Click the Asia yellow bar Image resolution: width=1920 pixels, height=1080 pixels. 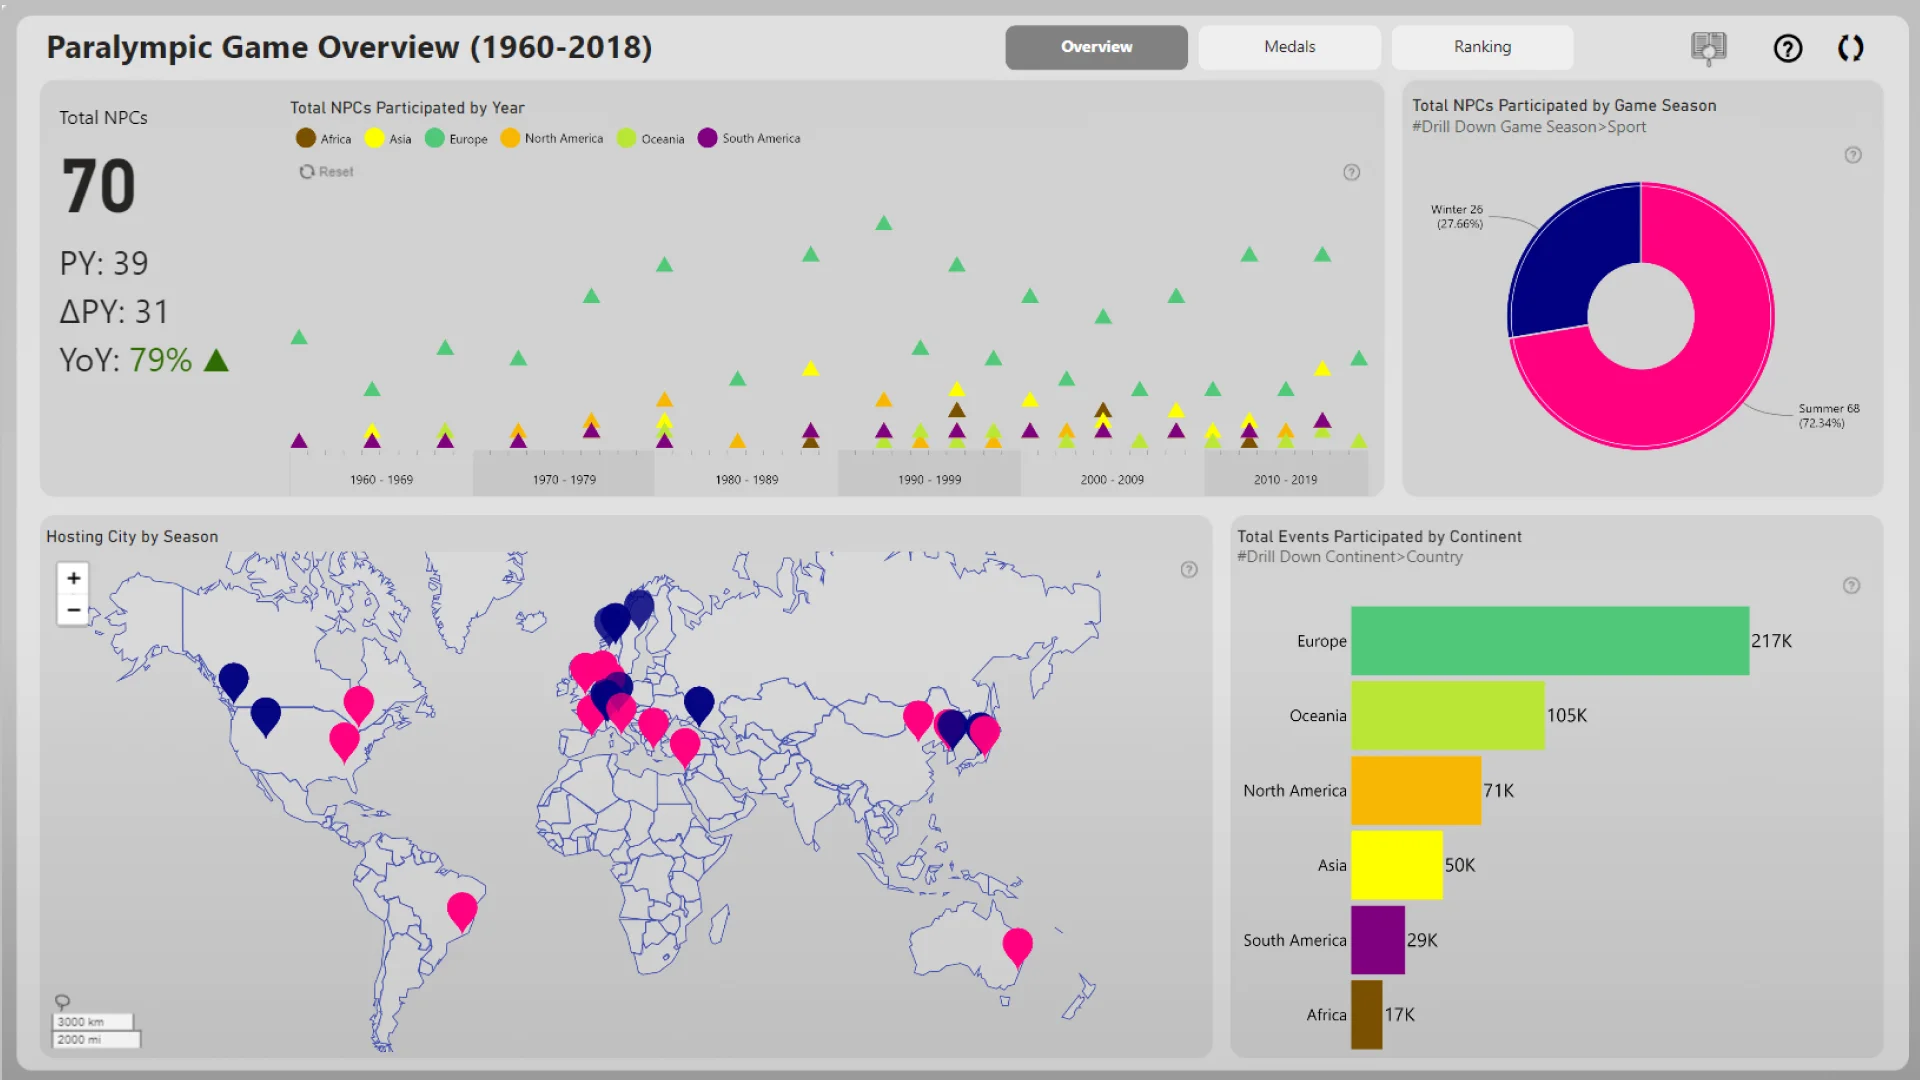coord(1397,865)
